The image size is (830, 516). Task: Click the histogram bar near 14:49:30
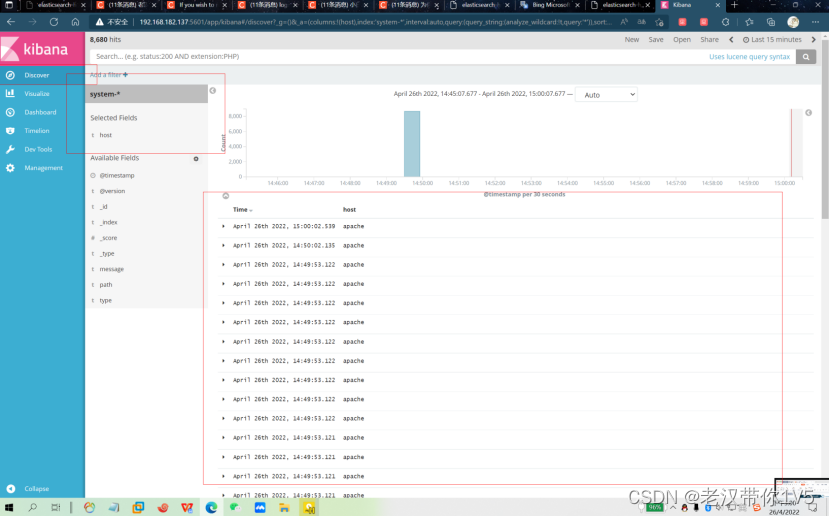click(412, 144)
